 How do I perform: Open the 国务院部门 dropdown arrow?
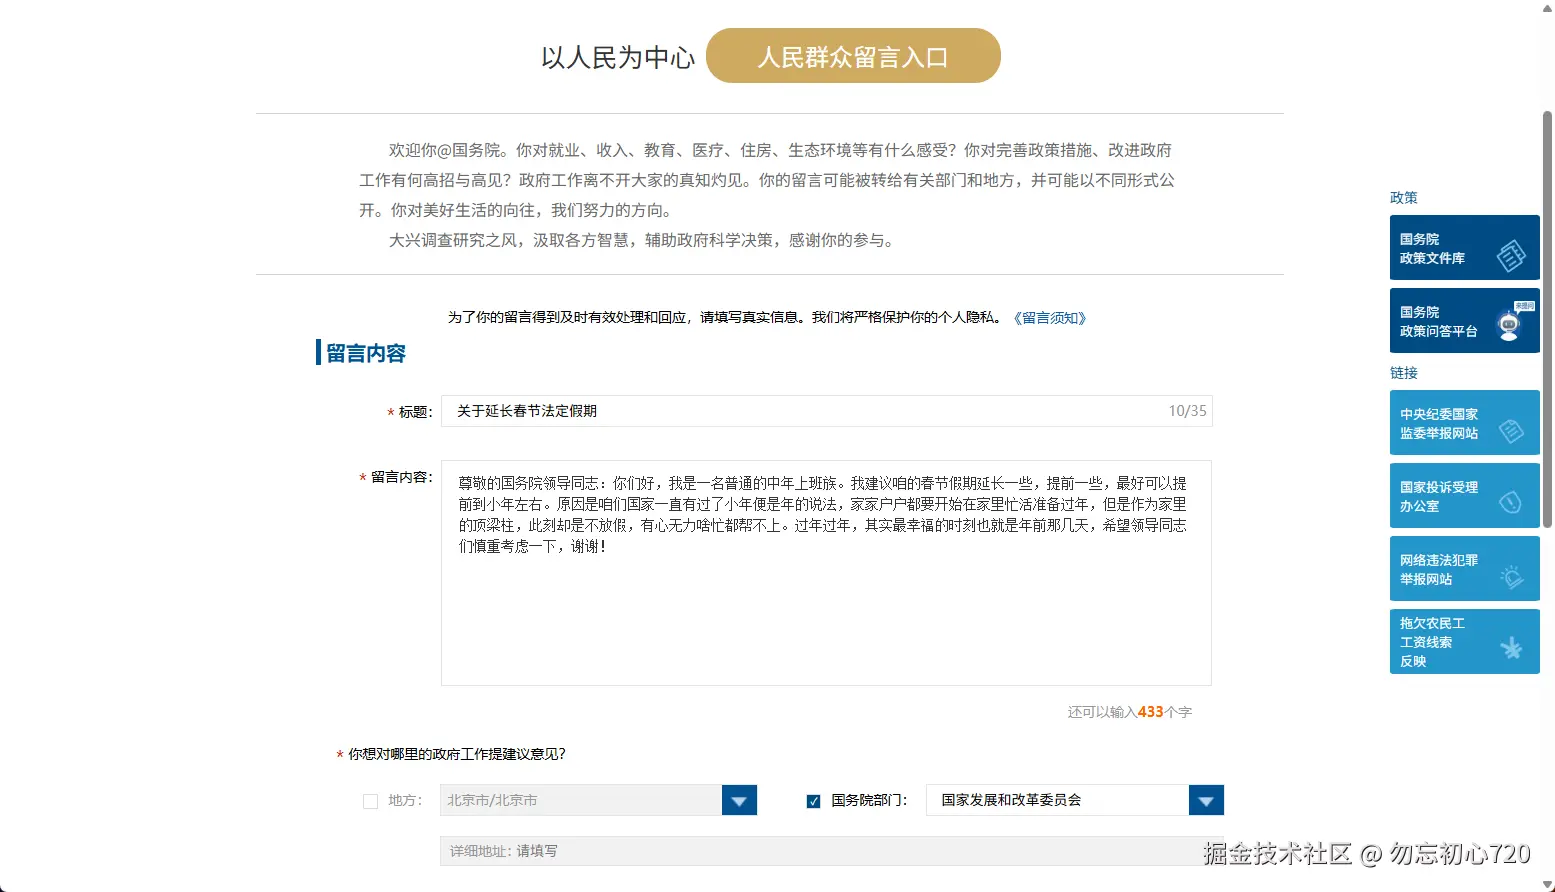[1206, 800]
